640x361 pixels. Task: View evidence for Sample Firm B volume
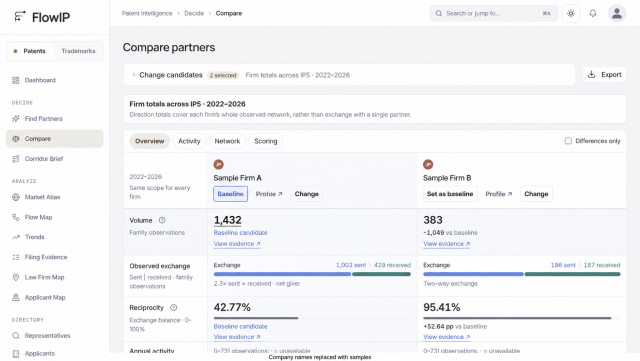point(447,244)
